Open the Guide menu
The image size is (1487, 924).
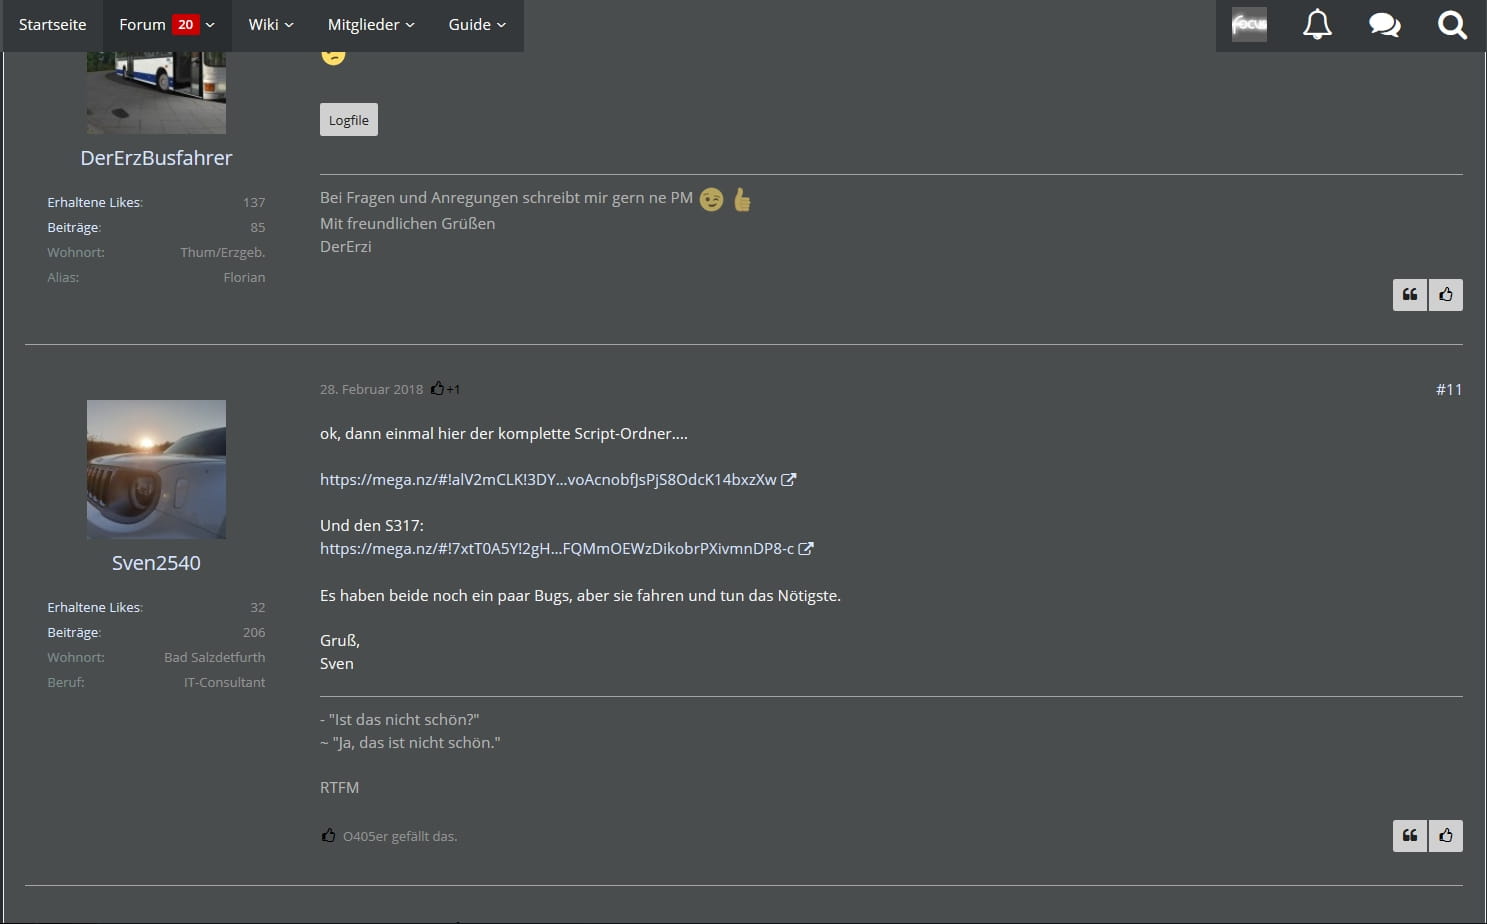pos(476,25)
